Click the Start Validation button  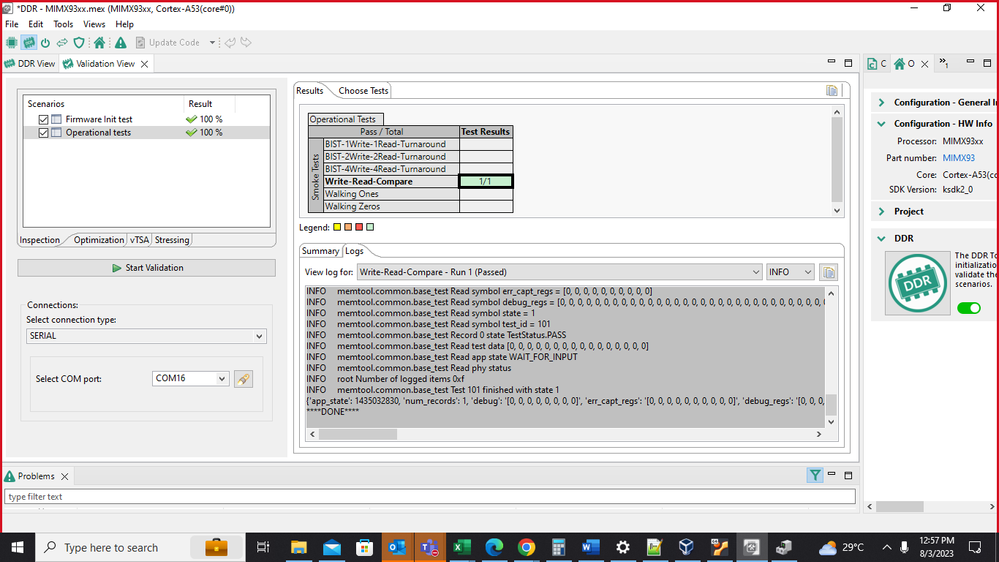point(147,268)
